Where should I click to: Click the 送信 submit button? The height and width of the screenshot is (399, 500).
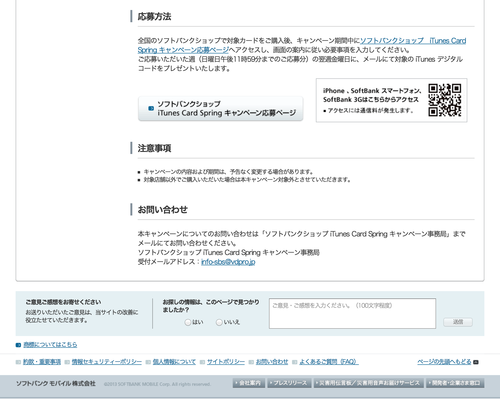[x=458, y=322]
